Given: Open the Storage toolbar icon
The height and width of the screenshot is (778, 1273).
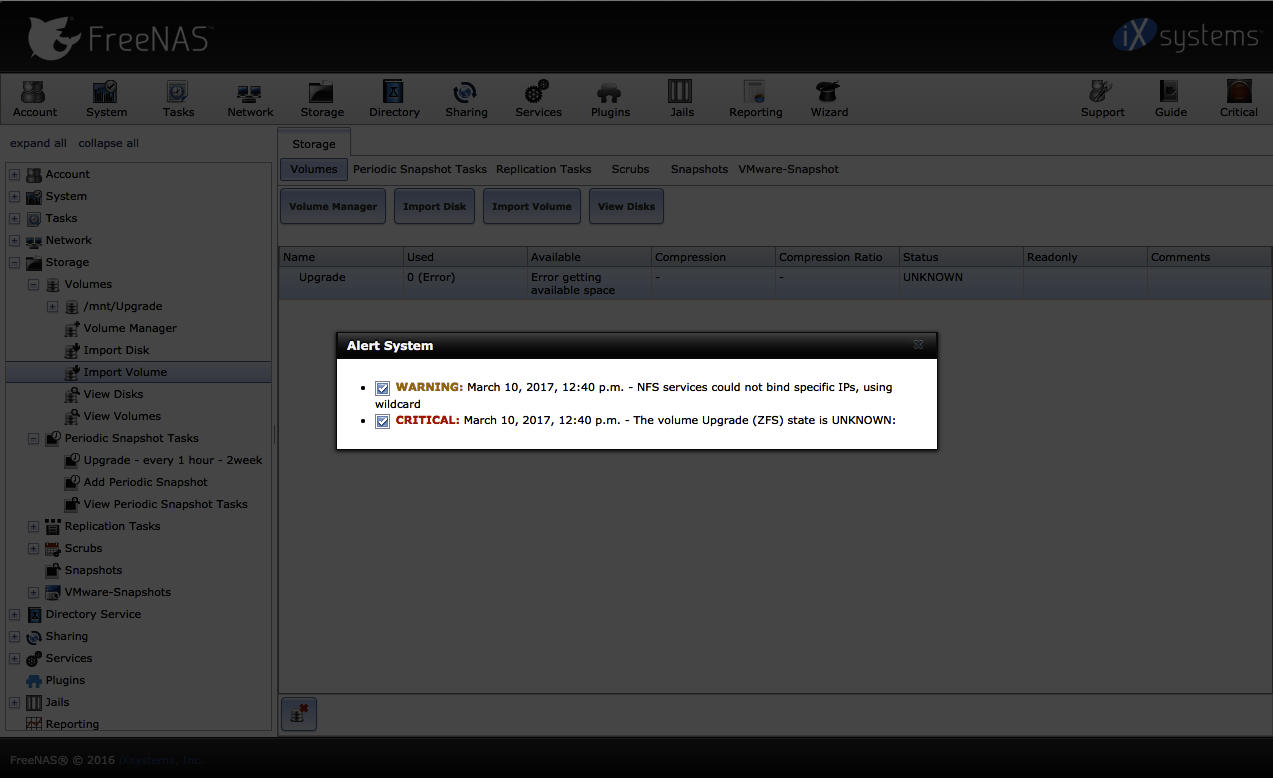Looking at the screenshot, I should pos(322,99).
